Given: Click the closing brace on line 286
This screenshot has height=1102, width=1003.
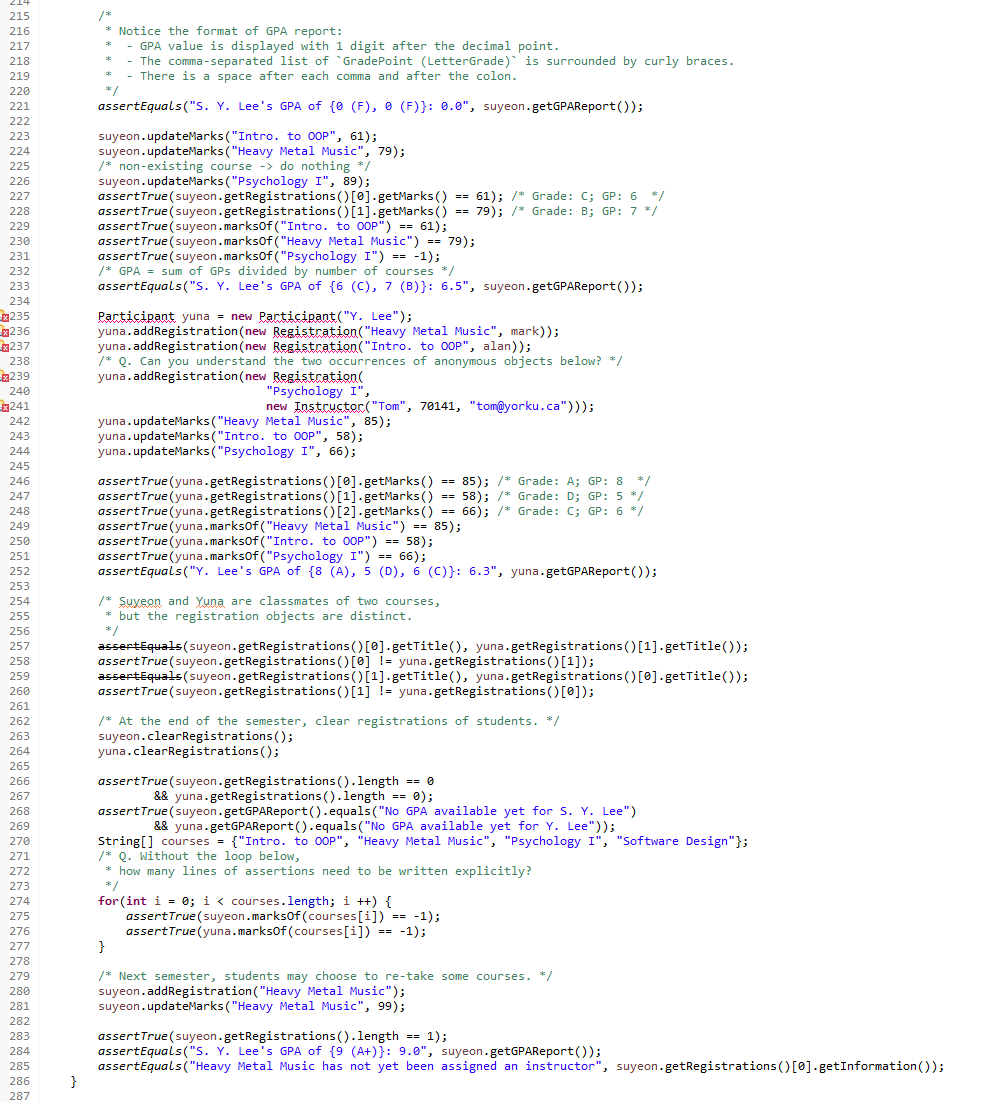Looking at the screenshot, I should point(71,1081).
